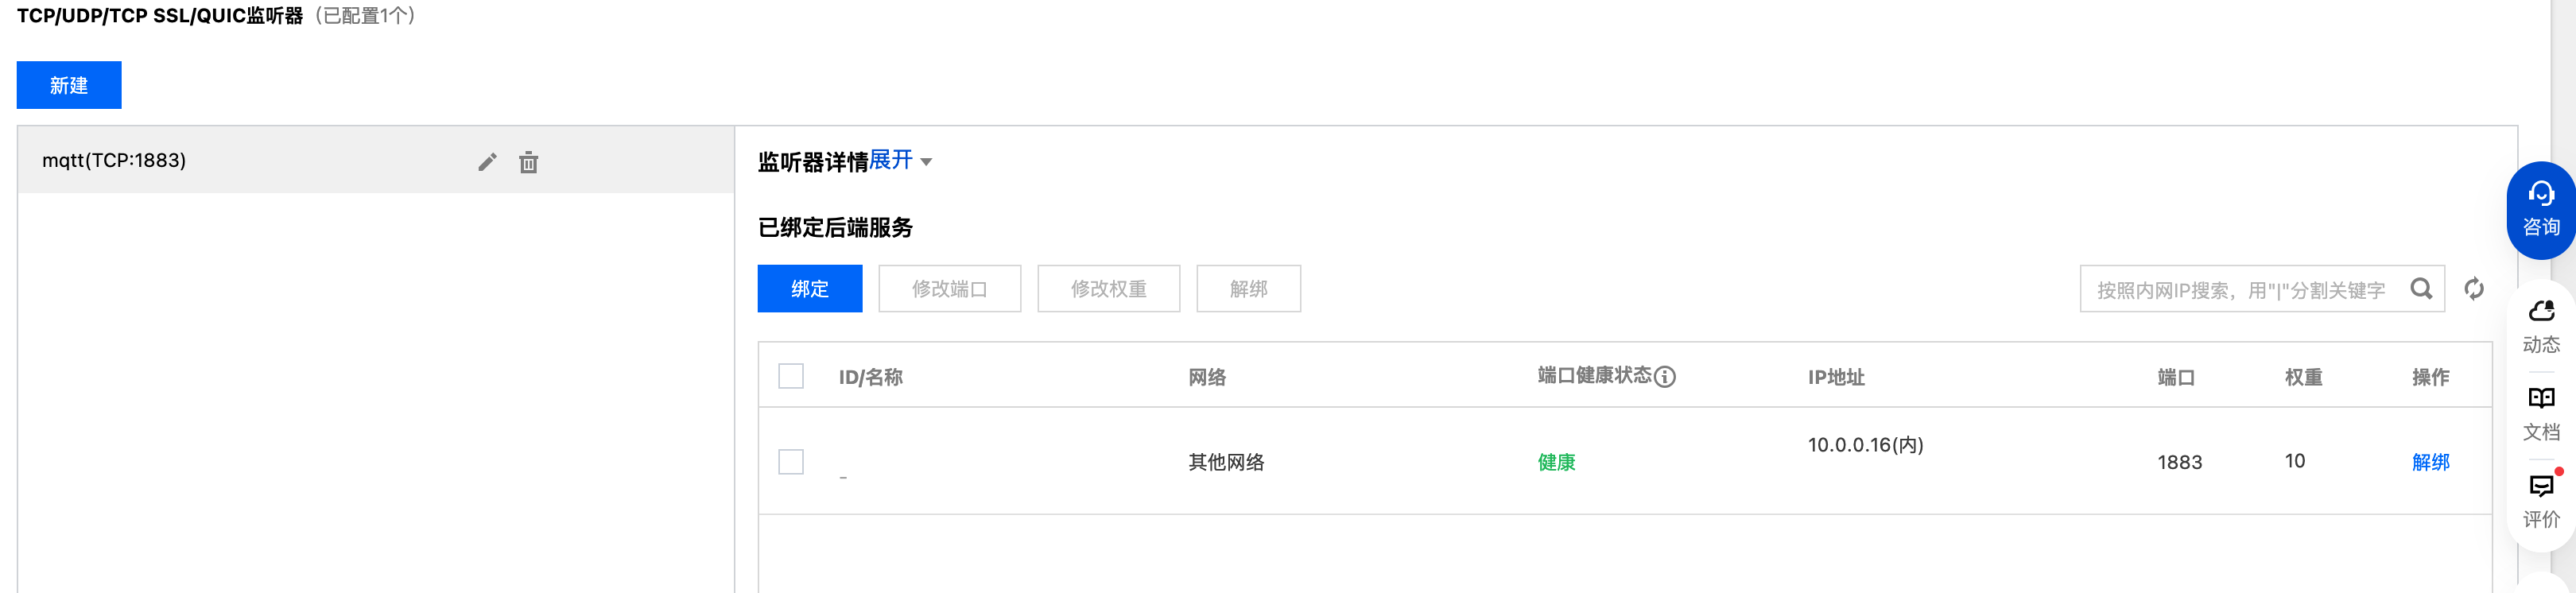Select the checkbox for the 10.0.0.16 row
The height and width of the screenshot is (593, 2576).
791,462
